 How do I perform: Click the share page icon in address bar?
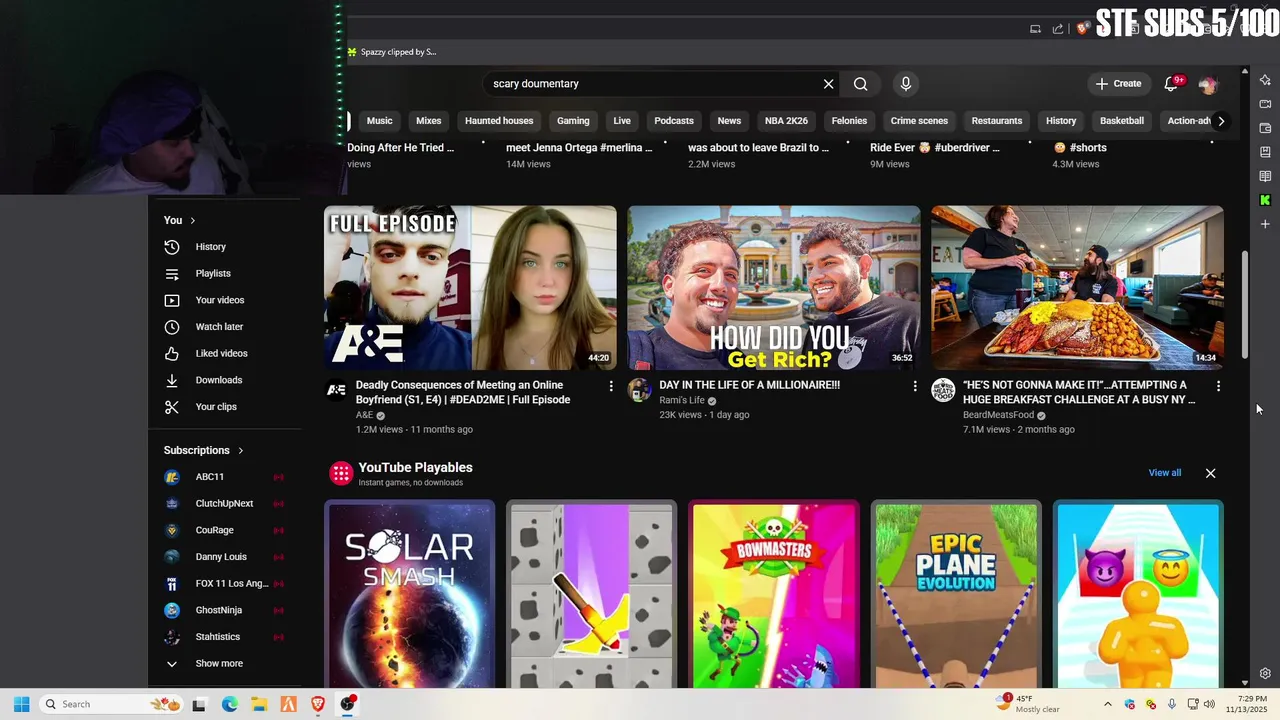click(1058, 29)
